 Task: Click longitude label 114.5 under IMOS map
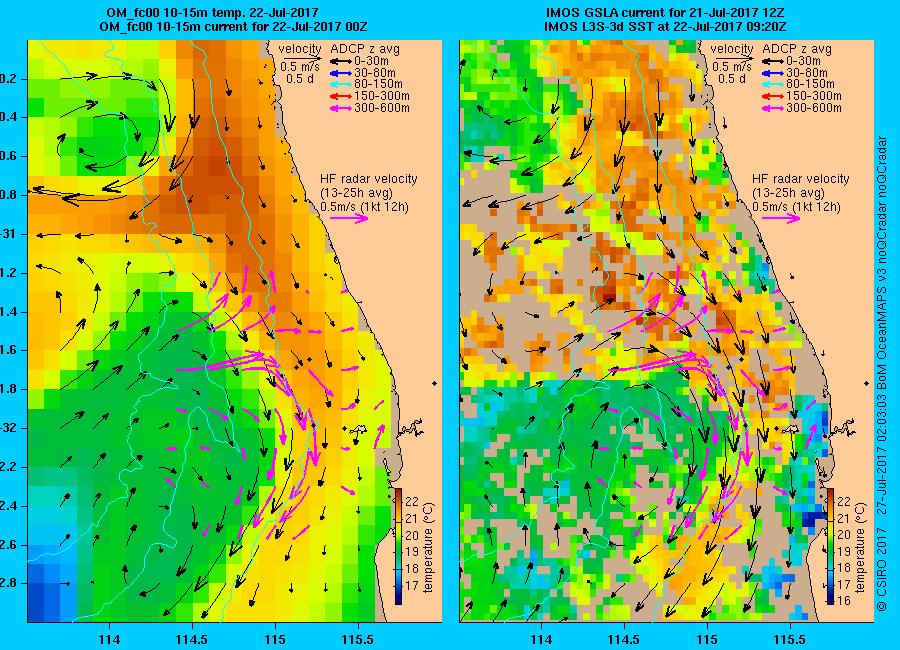pyautogui.click(x=623, y=640)
